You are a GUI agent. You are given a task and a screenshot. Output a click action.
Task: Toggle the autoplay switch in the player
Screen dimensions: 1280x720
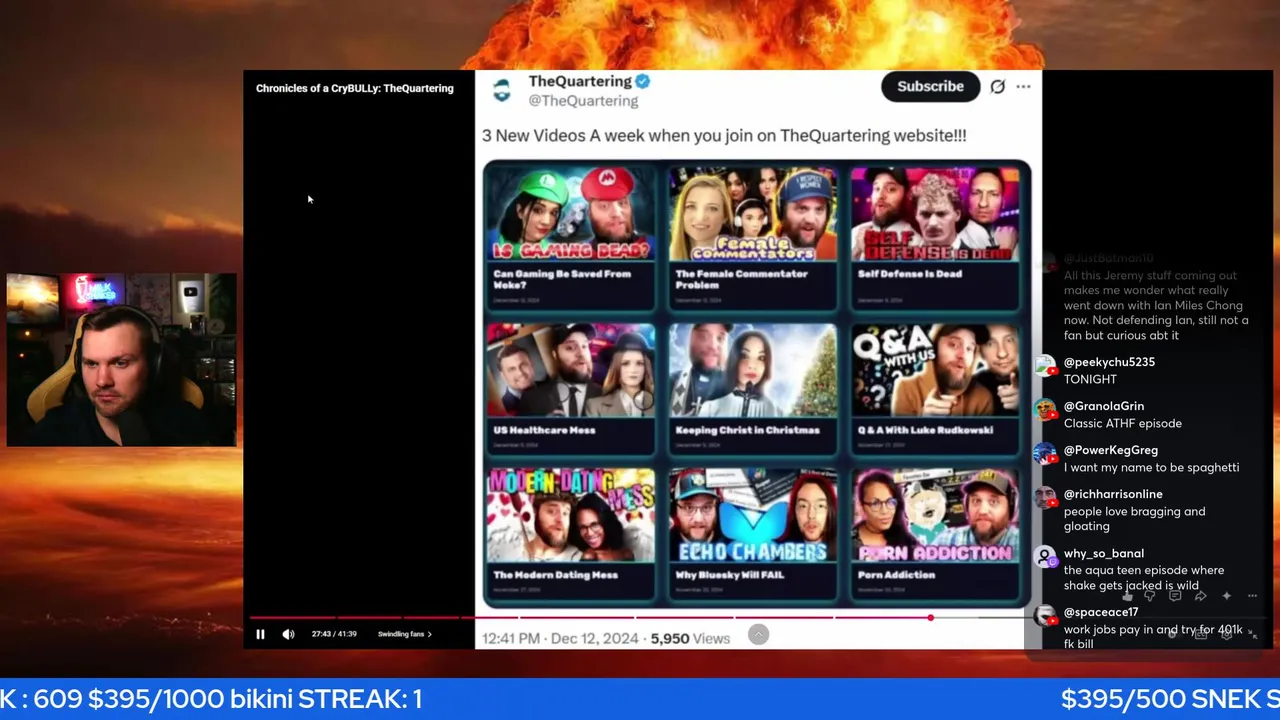click(x=1172, y=634)
